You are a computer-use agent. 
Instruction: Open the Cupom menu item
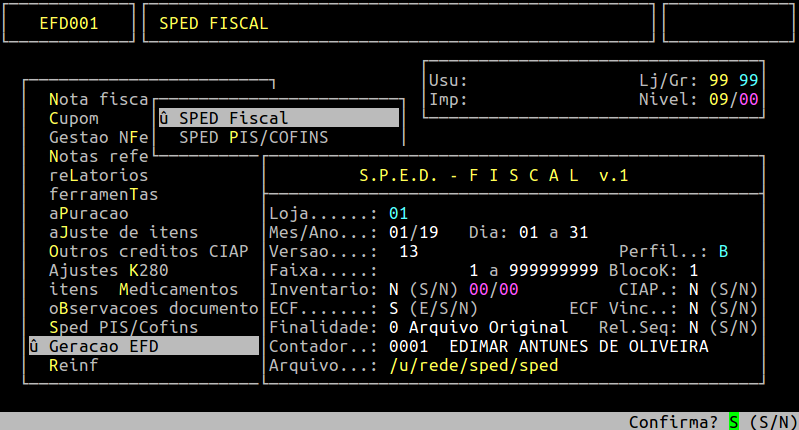tap(74, 118)
